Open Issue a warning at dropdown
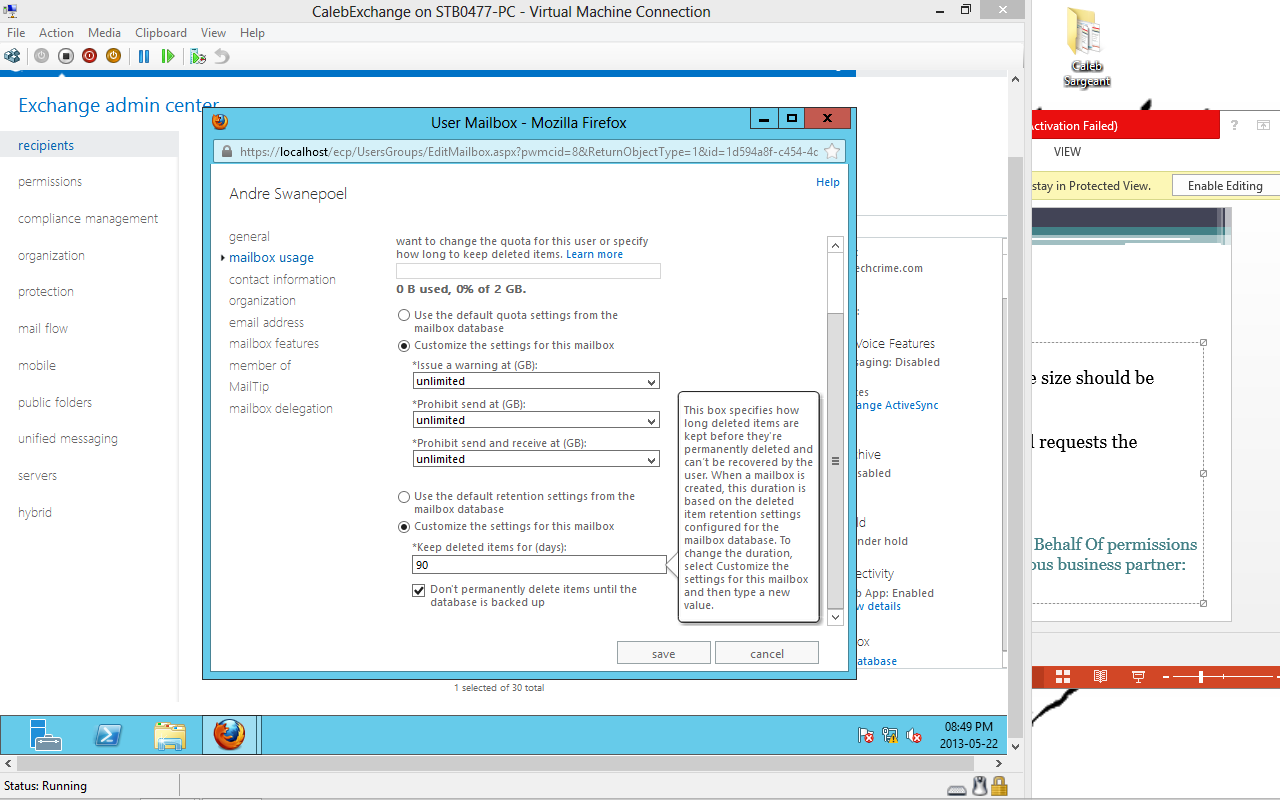This screenshot has width=1280, height=800. [x=536, y=381]
